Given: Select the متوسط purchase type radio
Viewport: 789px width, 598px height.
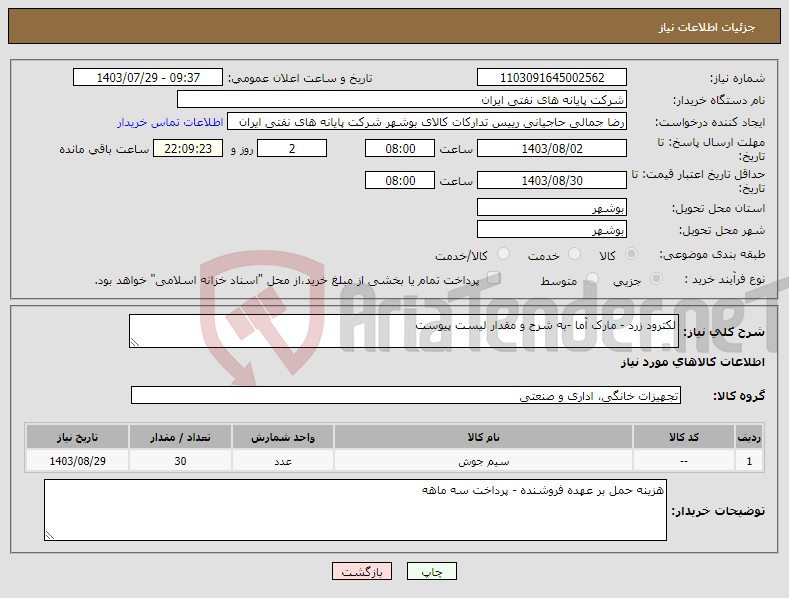Looking at the screenshot, I should coord(592,279).
